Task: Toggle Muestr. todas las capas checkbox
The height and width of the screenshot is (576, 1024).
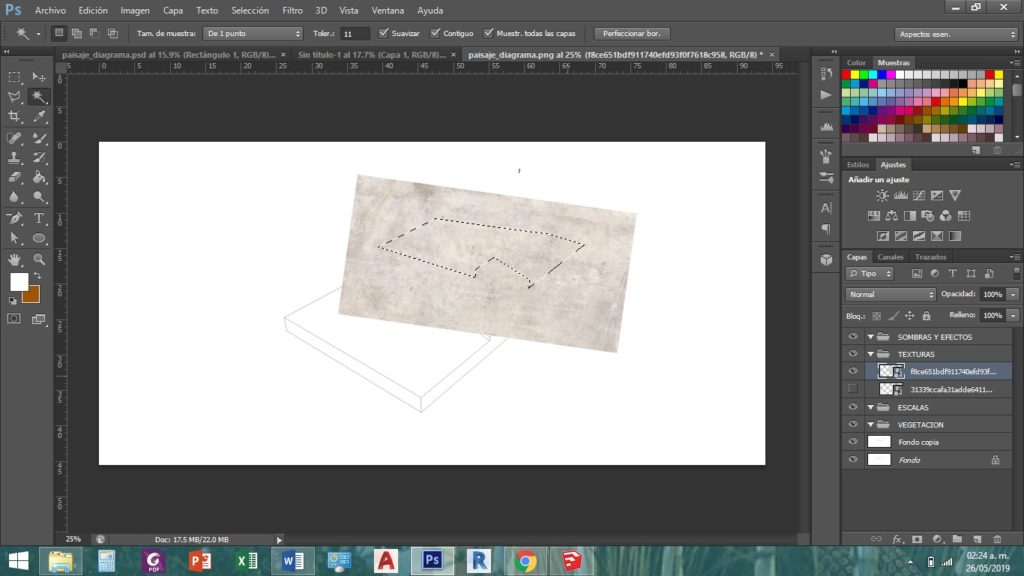Action: (x=488, y=33)
